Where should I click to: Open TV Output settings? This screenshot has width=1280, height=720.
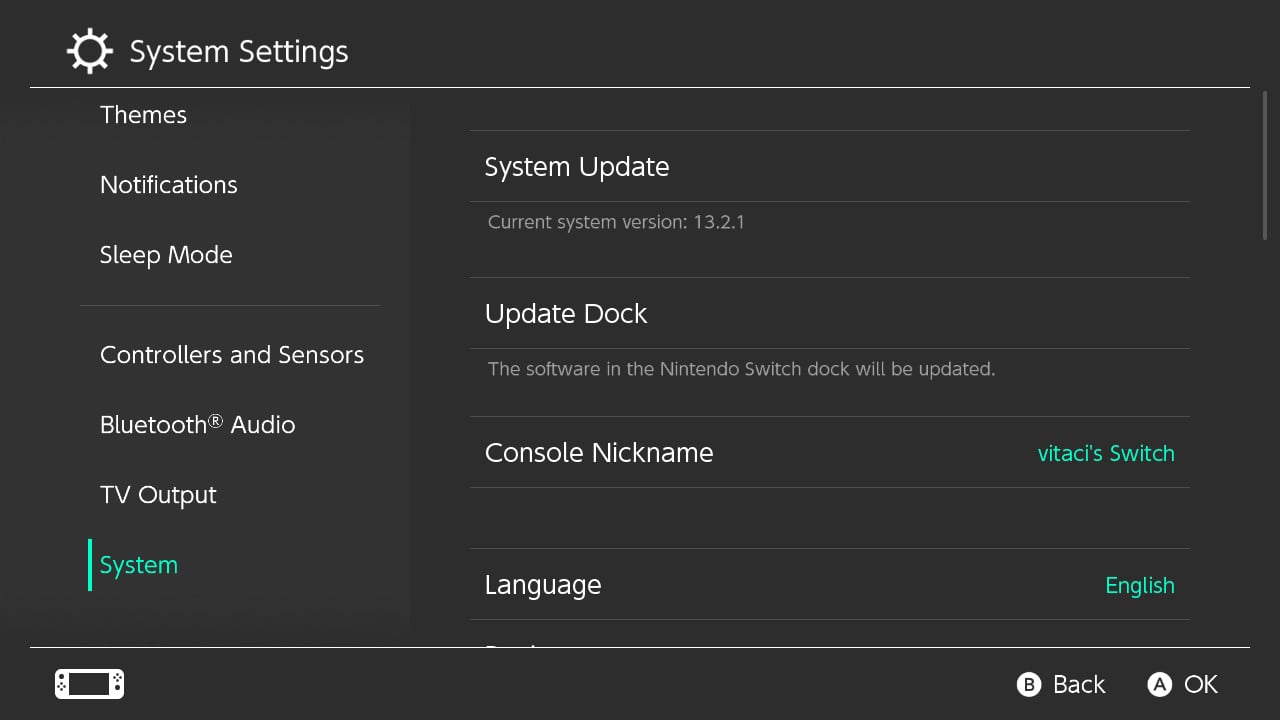(158, 495)
